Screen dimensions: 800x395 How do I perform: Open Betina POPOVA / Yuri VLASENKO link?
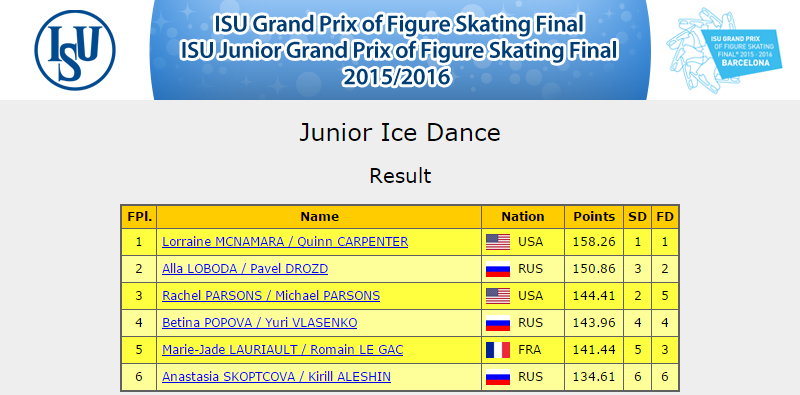pyautogui.click(x=260, y=323)
